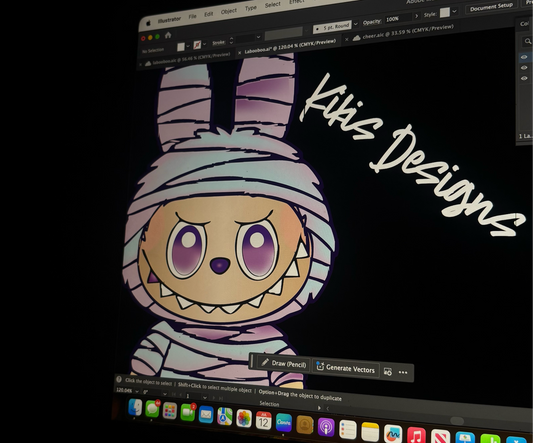Click the stroke color swatch with red slash
533x443 pixels.
coord(197,45)
